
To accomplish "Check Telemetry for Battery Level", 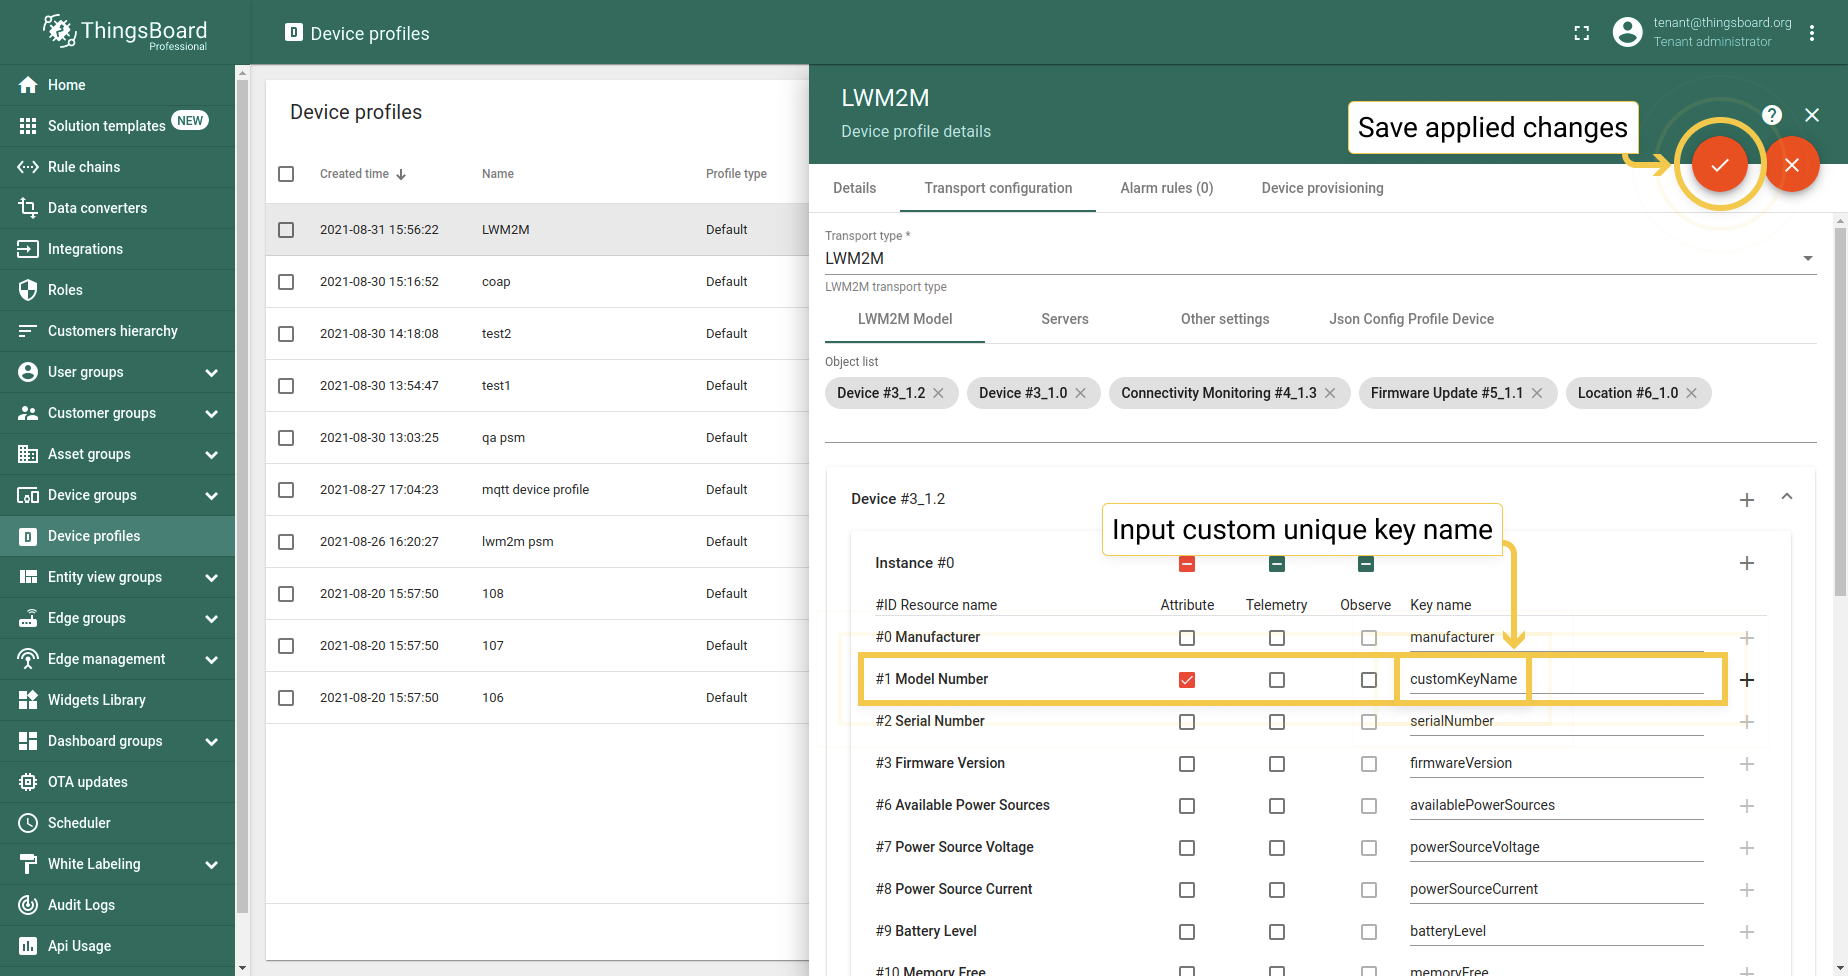I will (x=1277, y=932).
